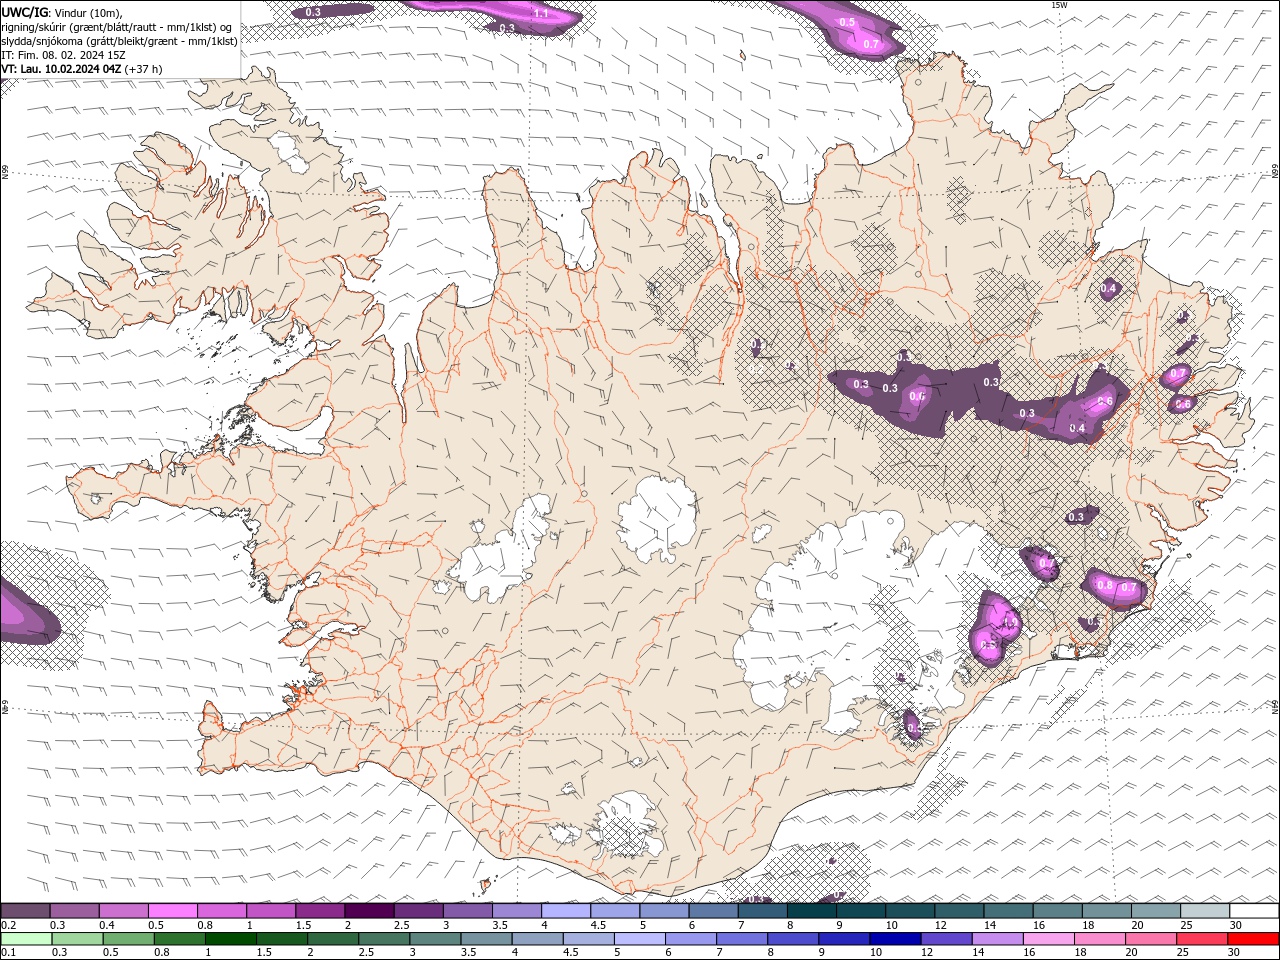Select the 4 swatch in the lower legend row
This screenshot has width=1280, height=960.
[537, 939]
